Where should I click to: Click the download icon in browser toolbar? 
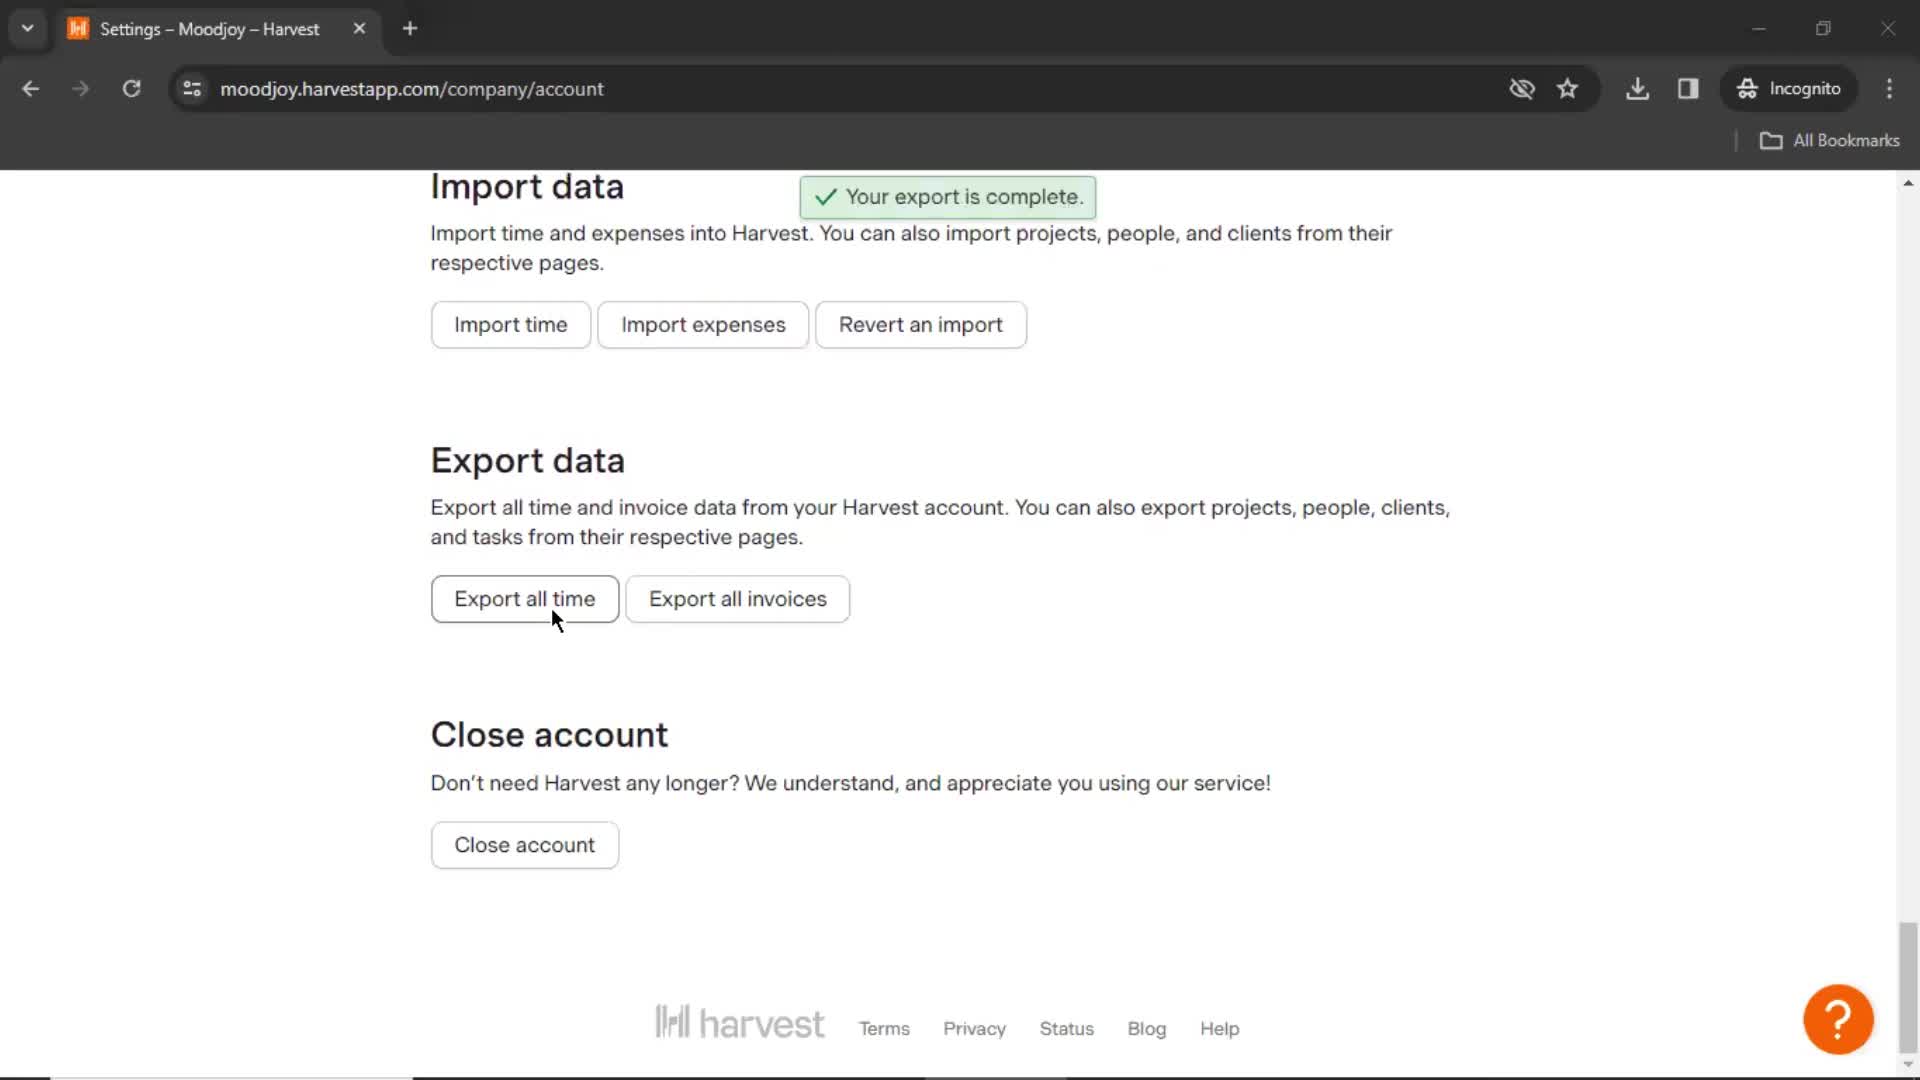pyautogui.click(x=1638, y=88)
